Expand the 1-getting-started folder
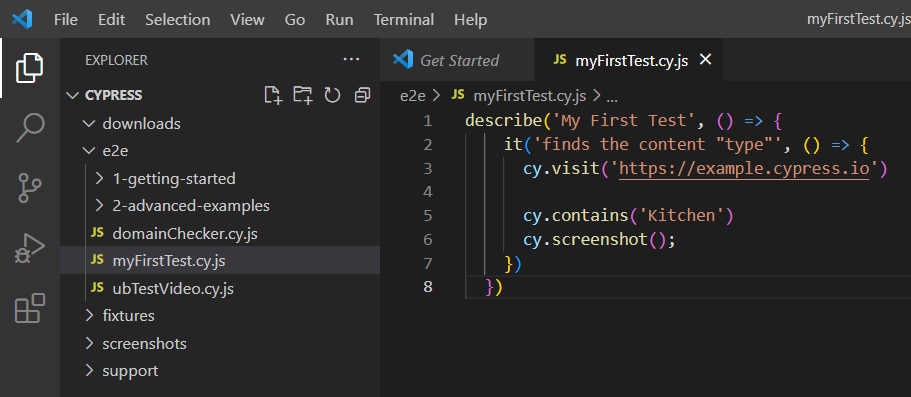 pyautogui.click(x=220, y=178)
